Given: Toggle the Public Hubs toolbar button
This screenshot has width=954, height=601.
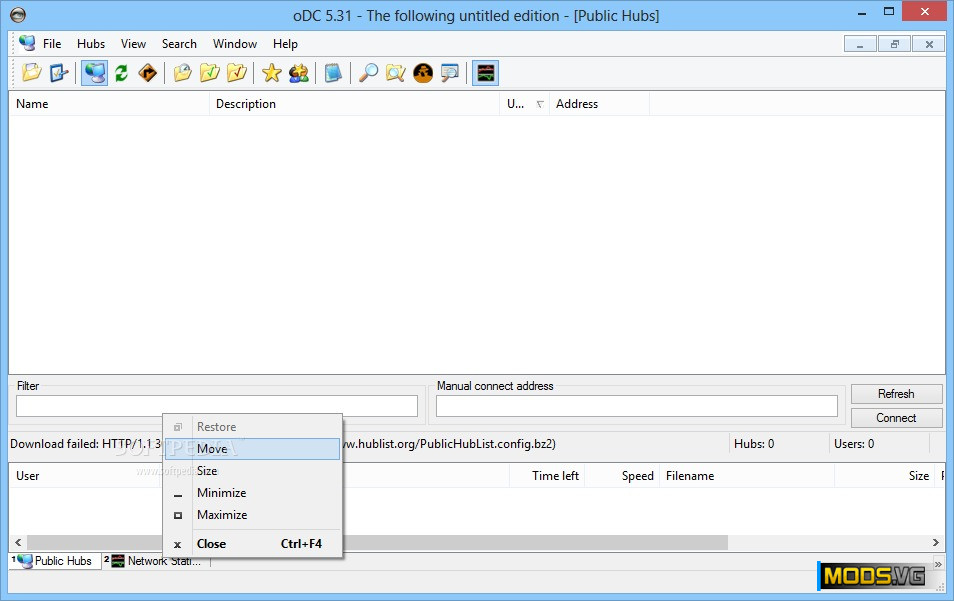Looking at the screenshot, I should pyautogui.click(x=95, y=72).
